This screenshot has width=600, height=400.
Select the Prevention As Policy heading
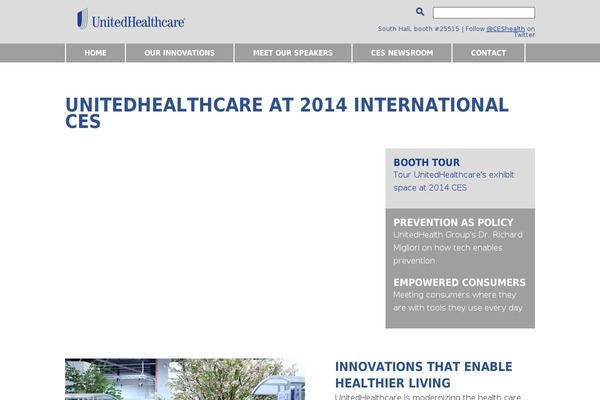(453, 222)
